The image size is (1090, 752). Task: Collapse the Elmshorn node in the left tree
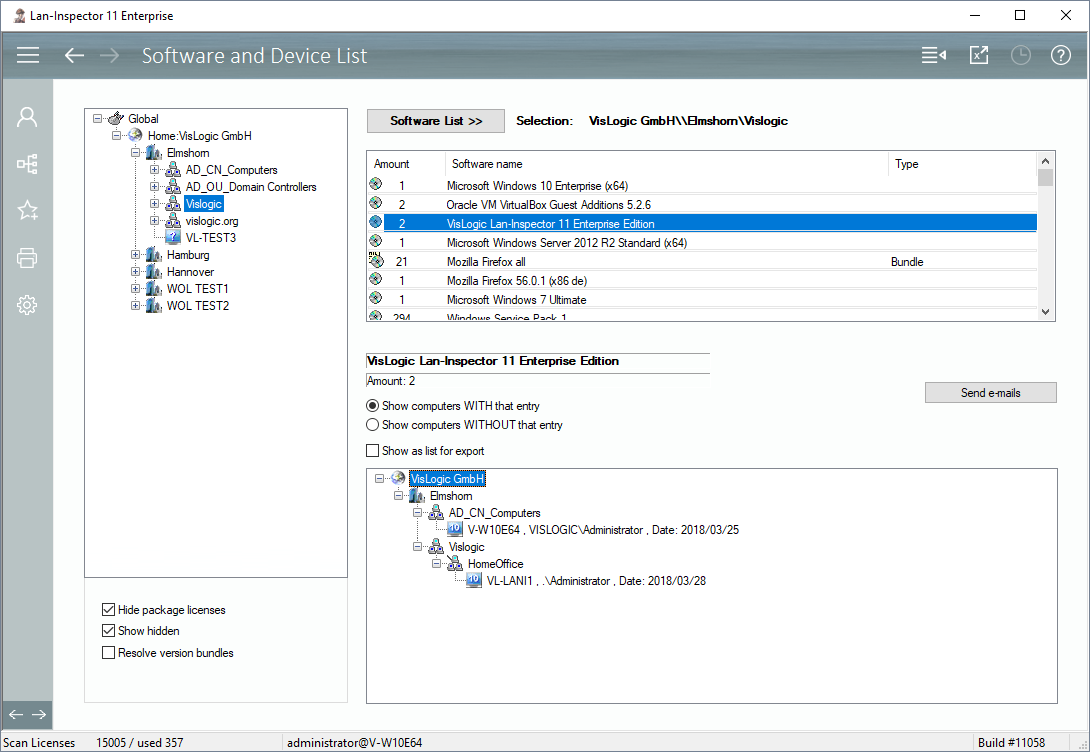click(x=136, y=153)
